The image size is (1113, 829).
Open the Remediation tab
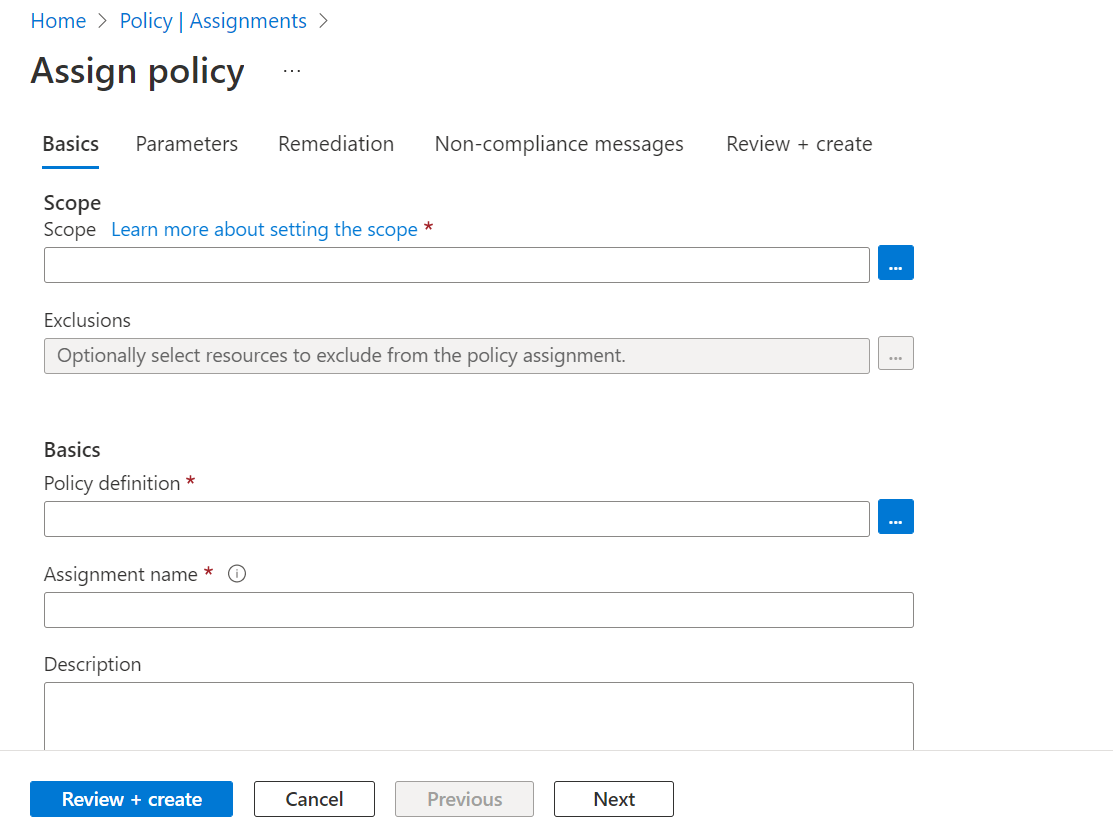click(x=335, y=144)
